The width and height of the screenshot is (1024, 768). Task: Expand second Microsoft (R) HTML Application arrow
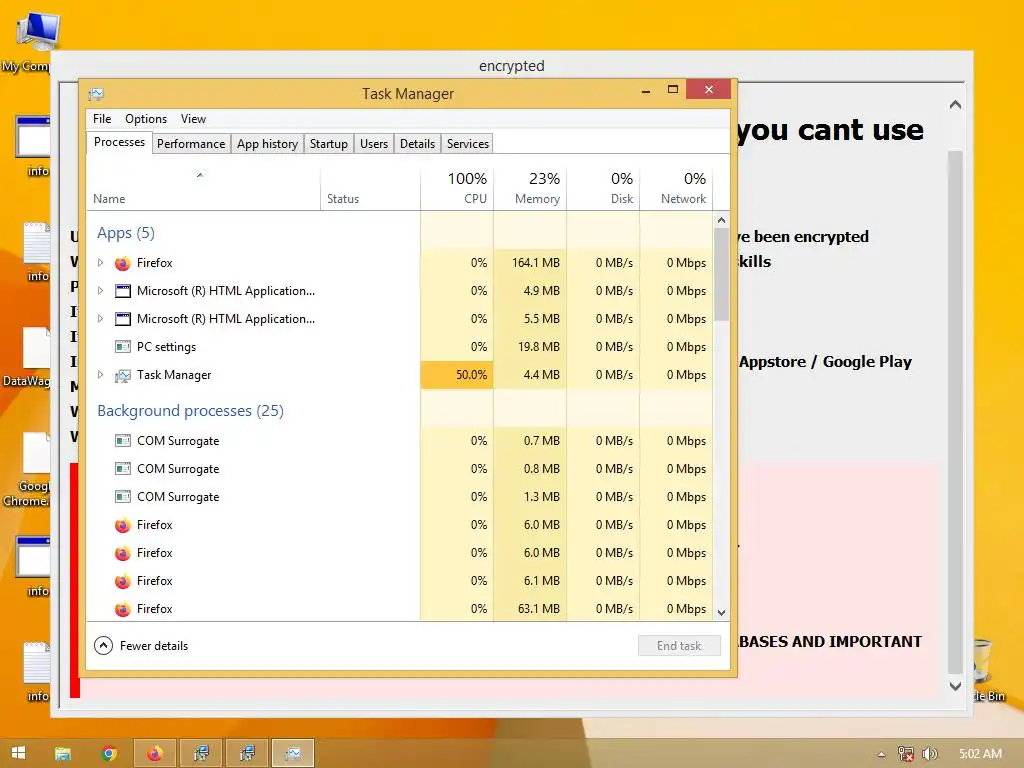[100, 319]
